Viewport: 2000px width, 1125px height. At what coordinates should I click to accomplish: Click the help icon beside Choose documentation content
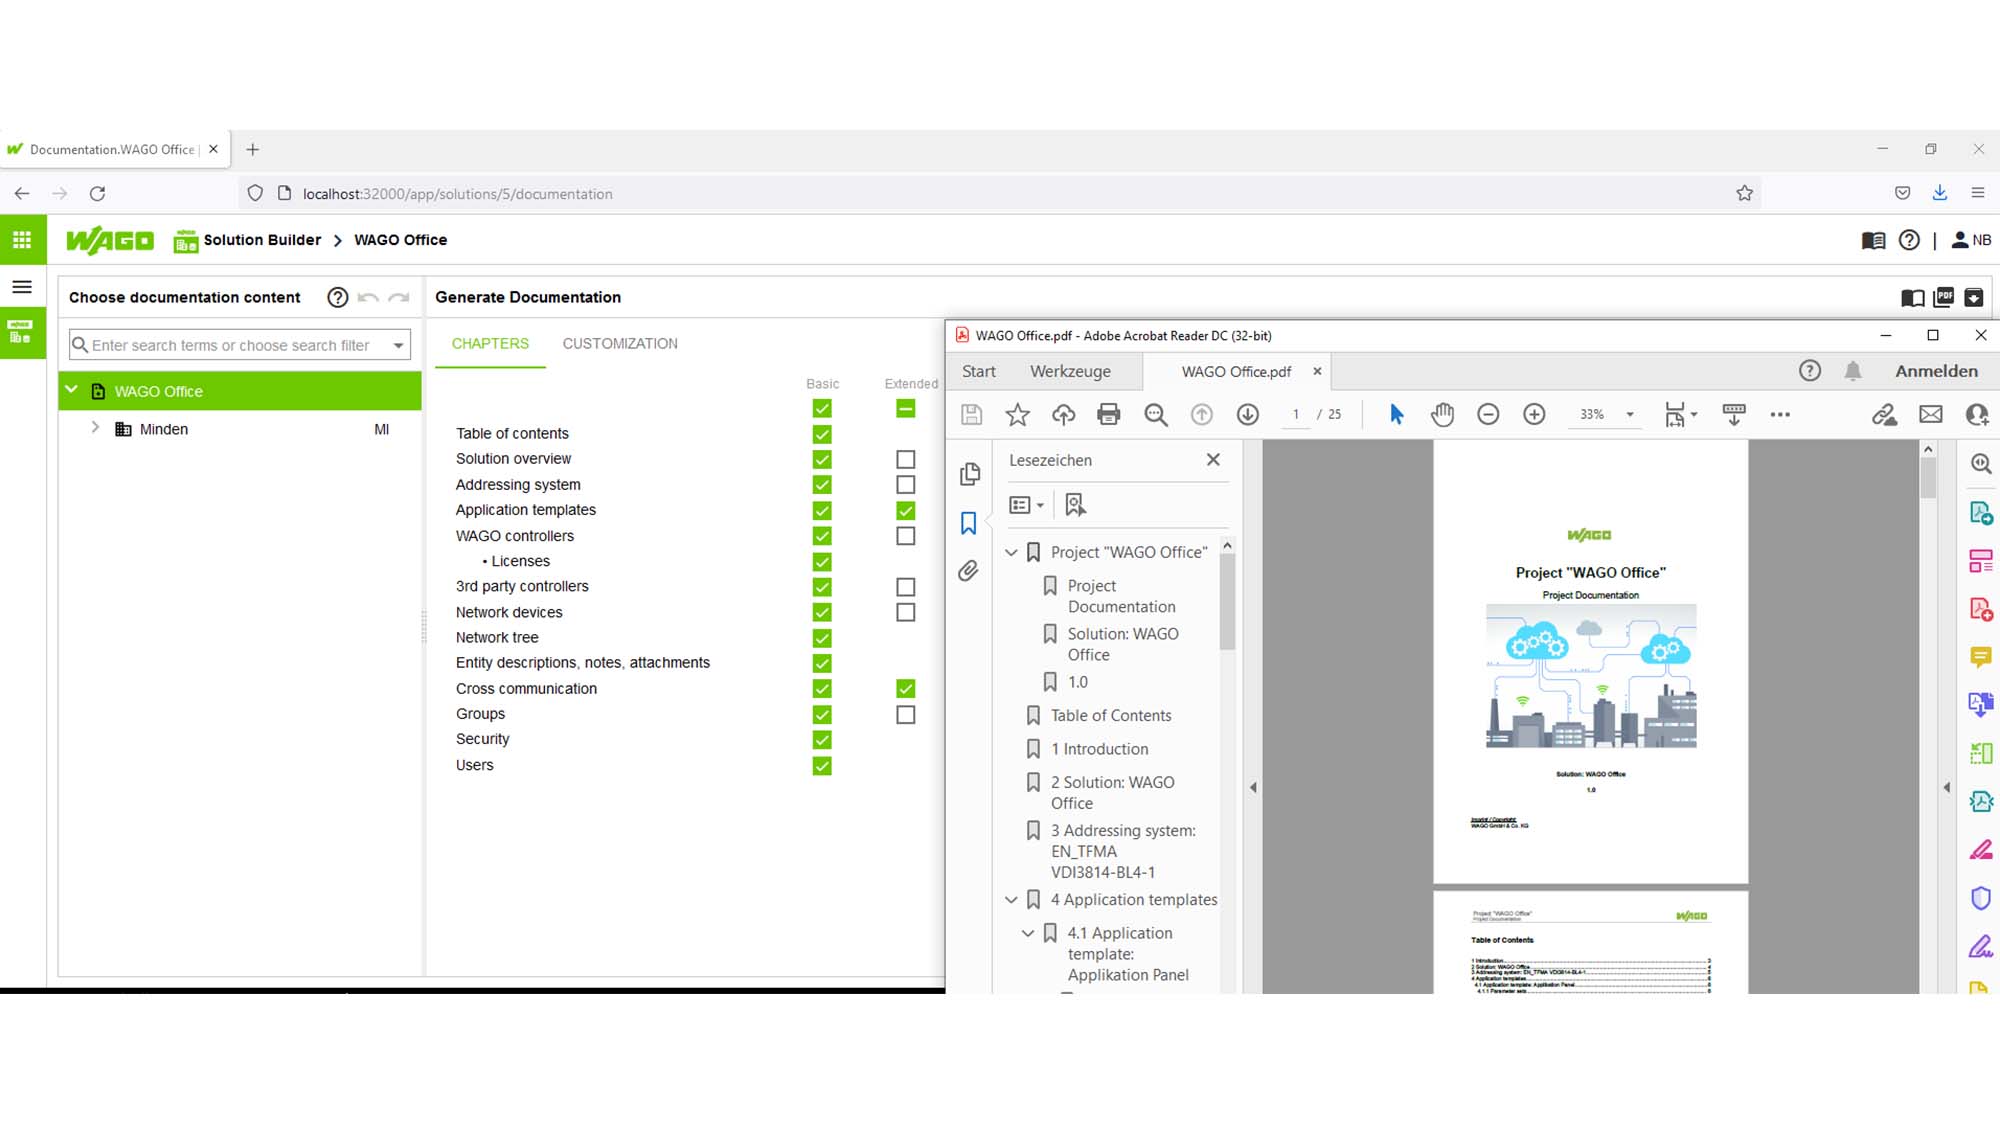pos(338,298)
